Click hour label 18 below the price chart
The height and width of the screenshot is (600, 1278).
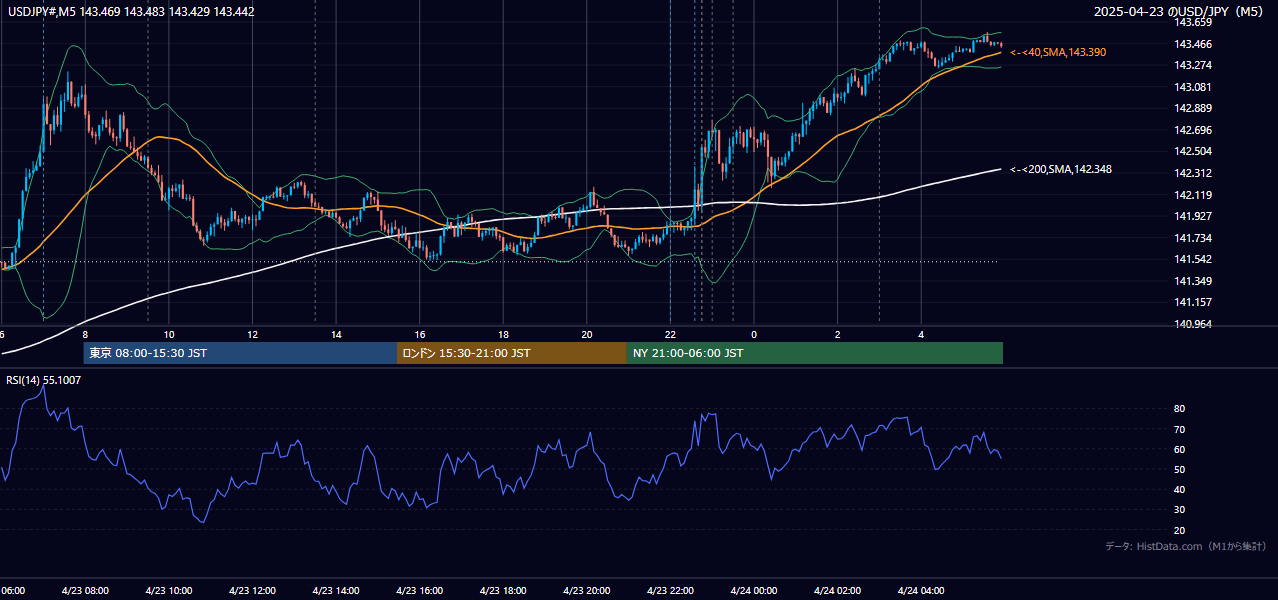pos(504,334)
